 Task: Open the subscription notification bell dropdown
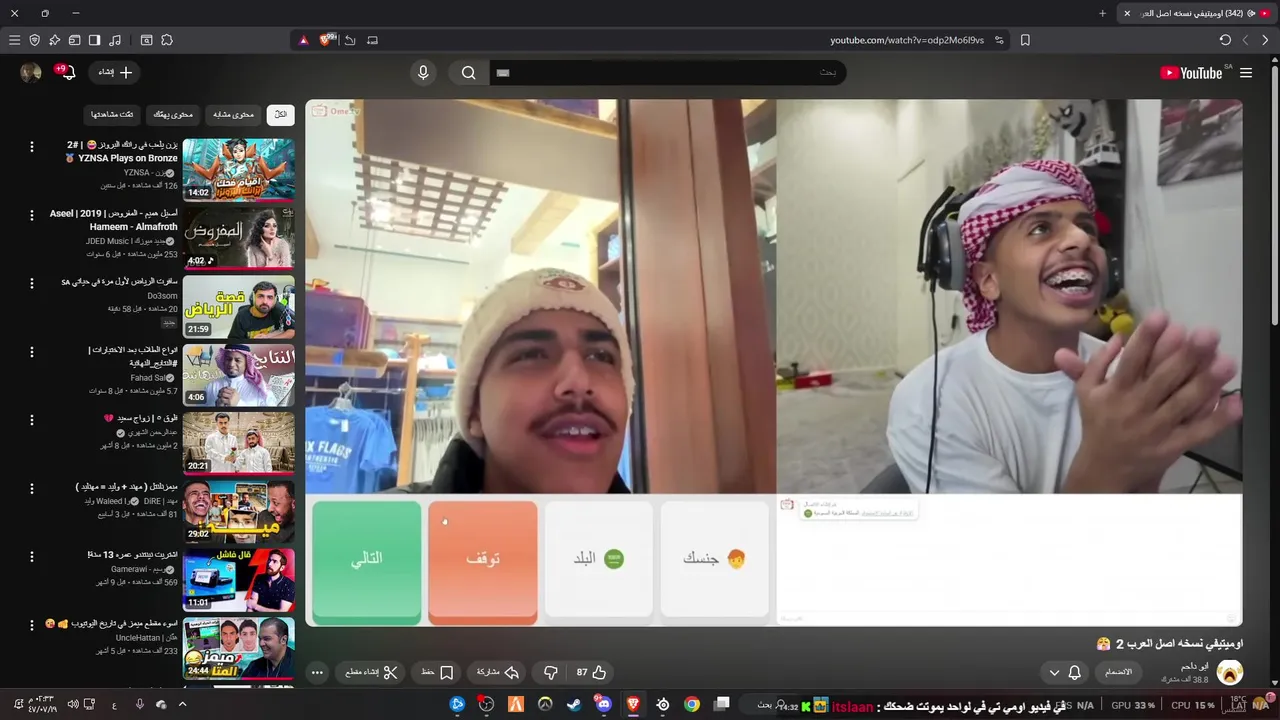(1065, 672)
